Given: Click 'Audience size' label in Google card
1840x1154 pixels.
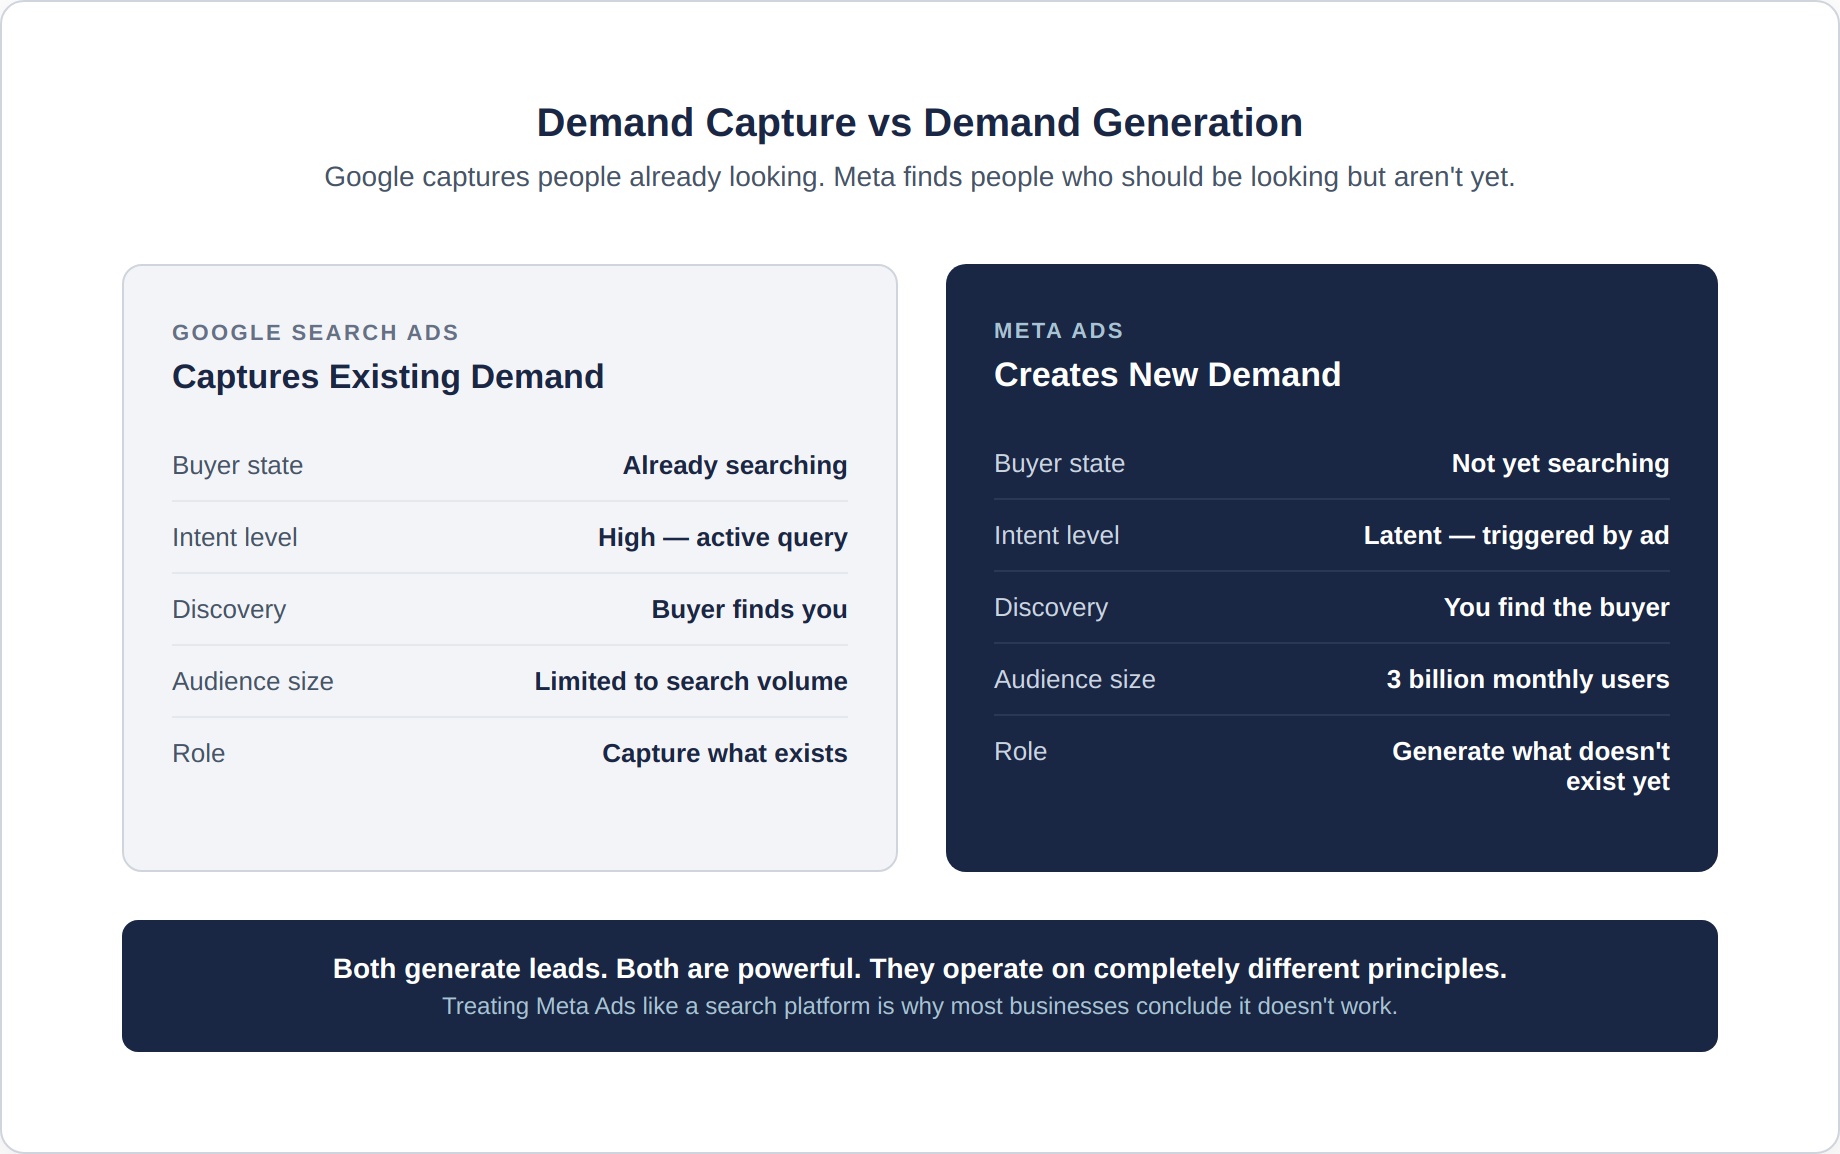Looking at the screenshot, I should point(252,681).
